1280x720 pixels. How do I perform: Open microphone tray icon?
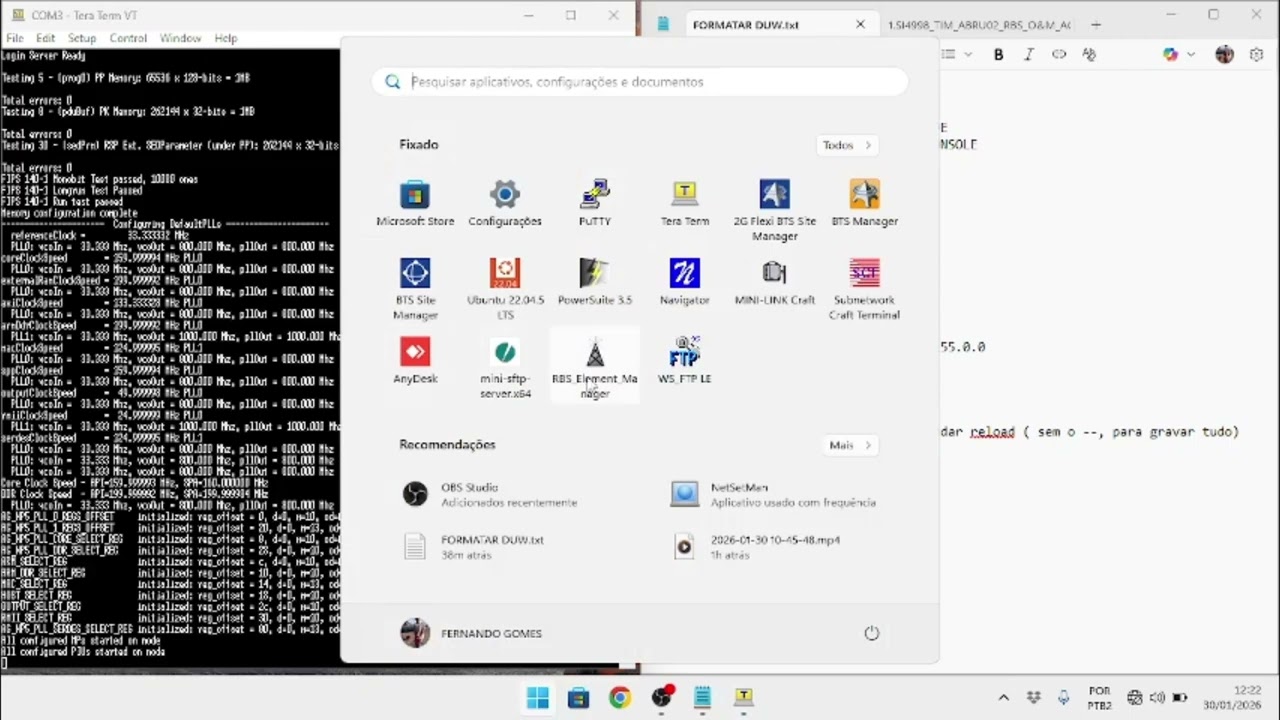[x=1063, y=698]
